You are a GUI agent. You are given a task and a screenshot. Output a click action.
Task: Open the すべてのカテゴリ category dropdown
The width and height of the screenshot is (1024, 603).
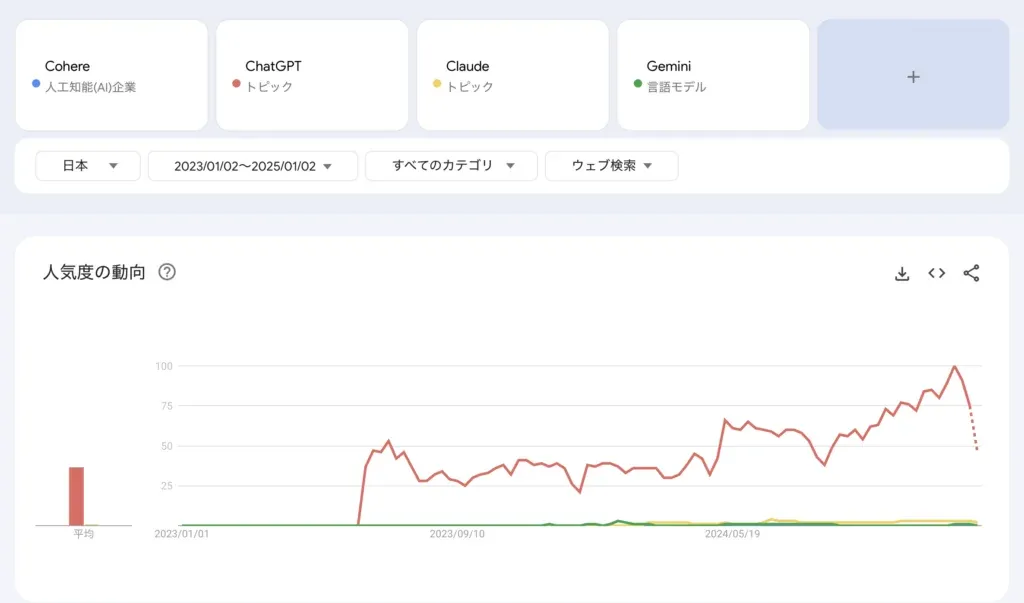pyautogui.click(x=451, y=166)
